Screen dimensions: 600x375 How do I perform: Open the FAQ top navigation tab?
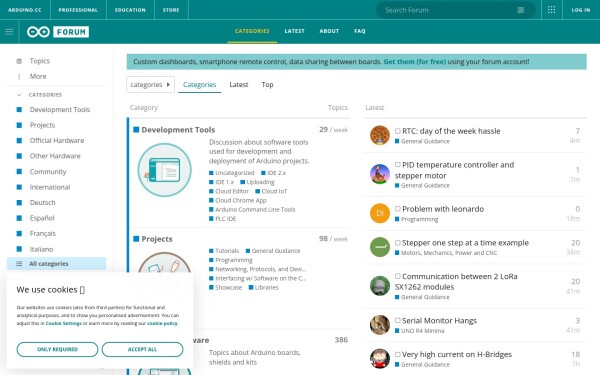pos(360,31)
